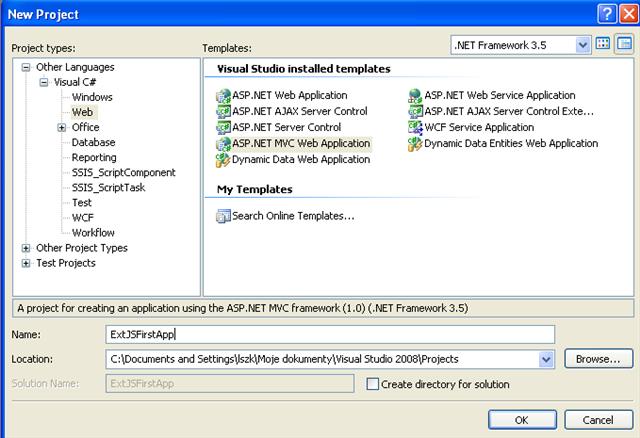The height and width of the screenshot is (438, 640).
Task: Pick the ASP.NET Server Control template icon
Action: tap(223, 127)
